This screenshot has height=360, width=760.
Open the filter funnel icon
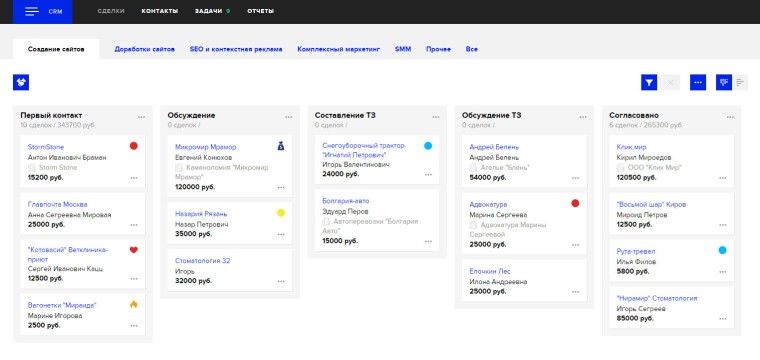click(x=649, y=82)
